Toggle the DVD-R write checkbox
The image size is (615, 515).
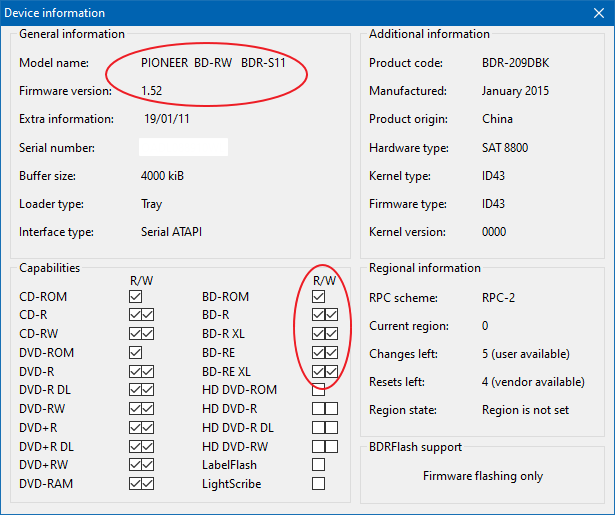click(x=148, y=371)
